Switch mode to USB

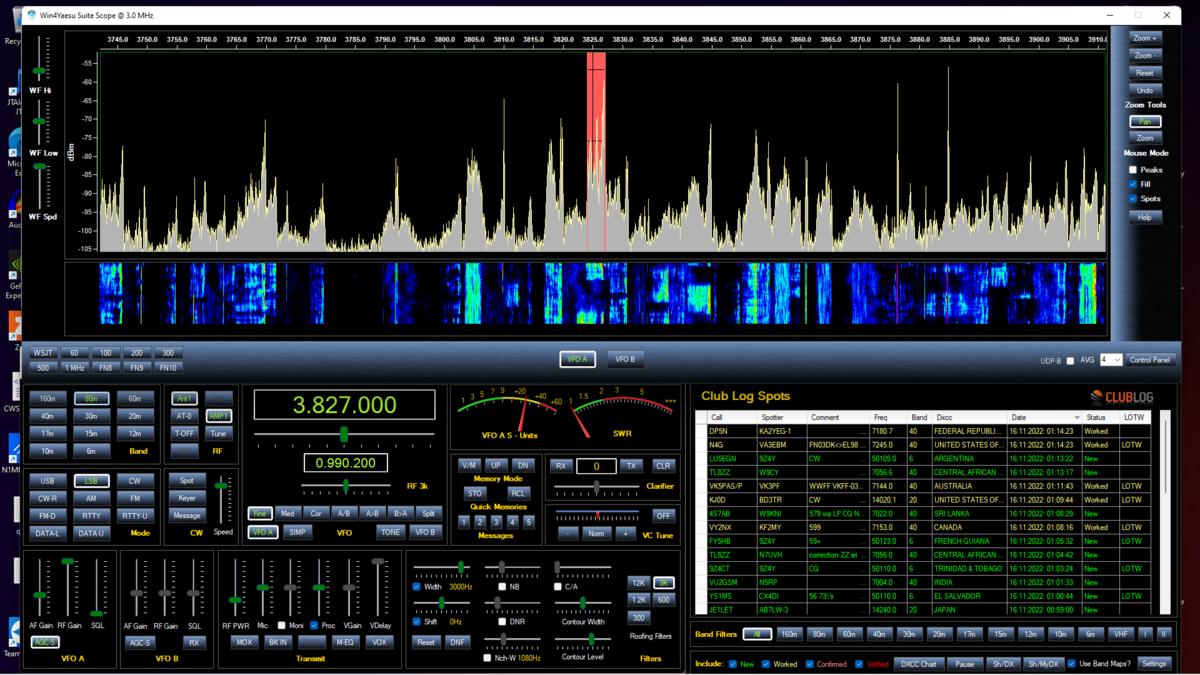(x=47, y=481)
